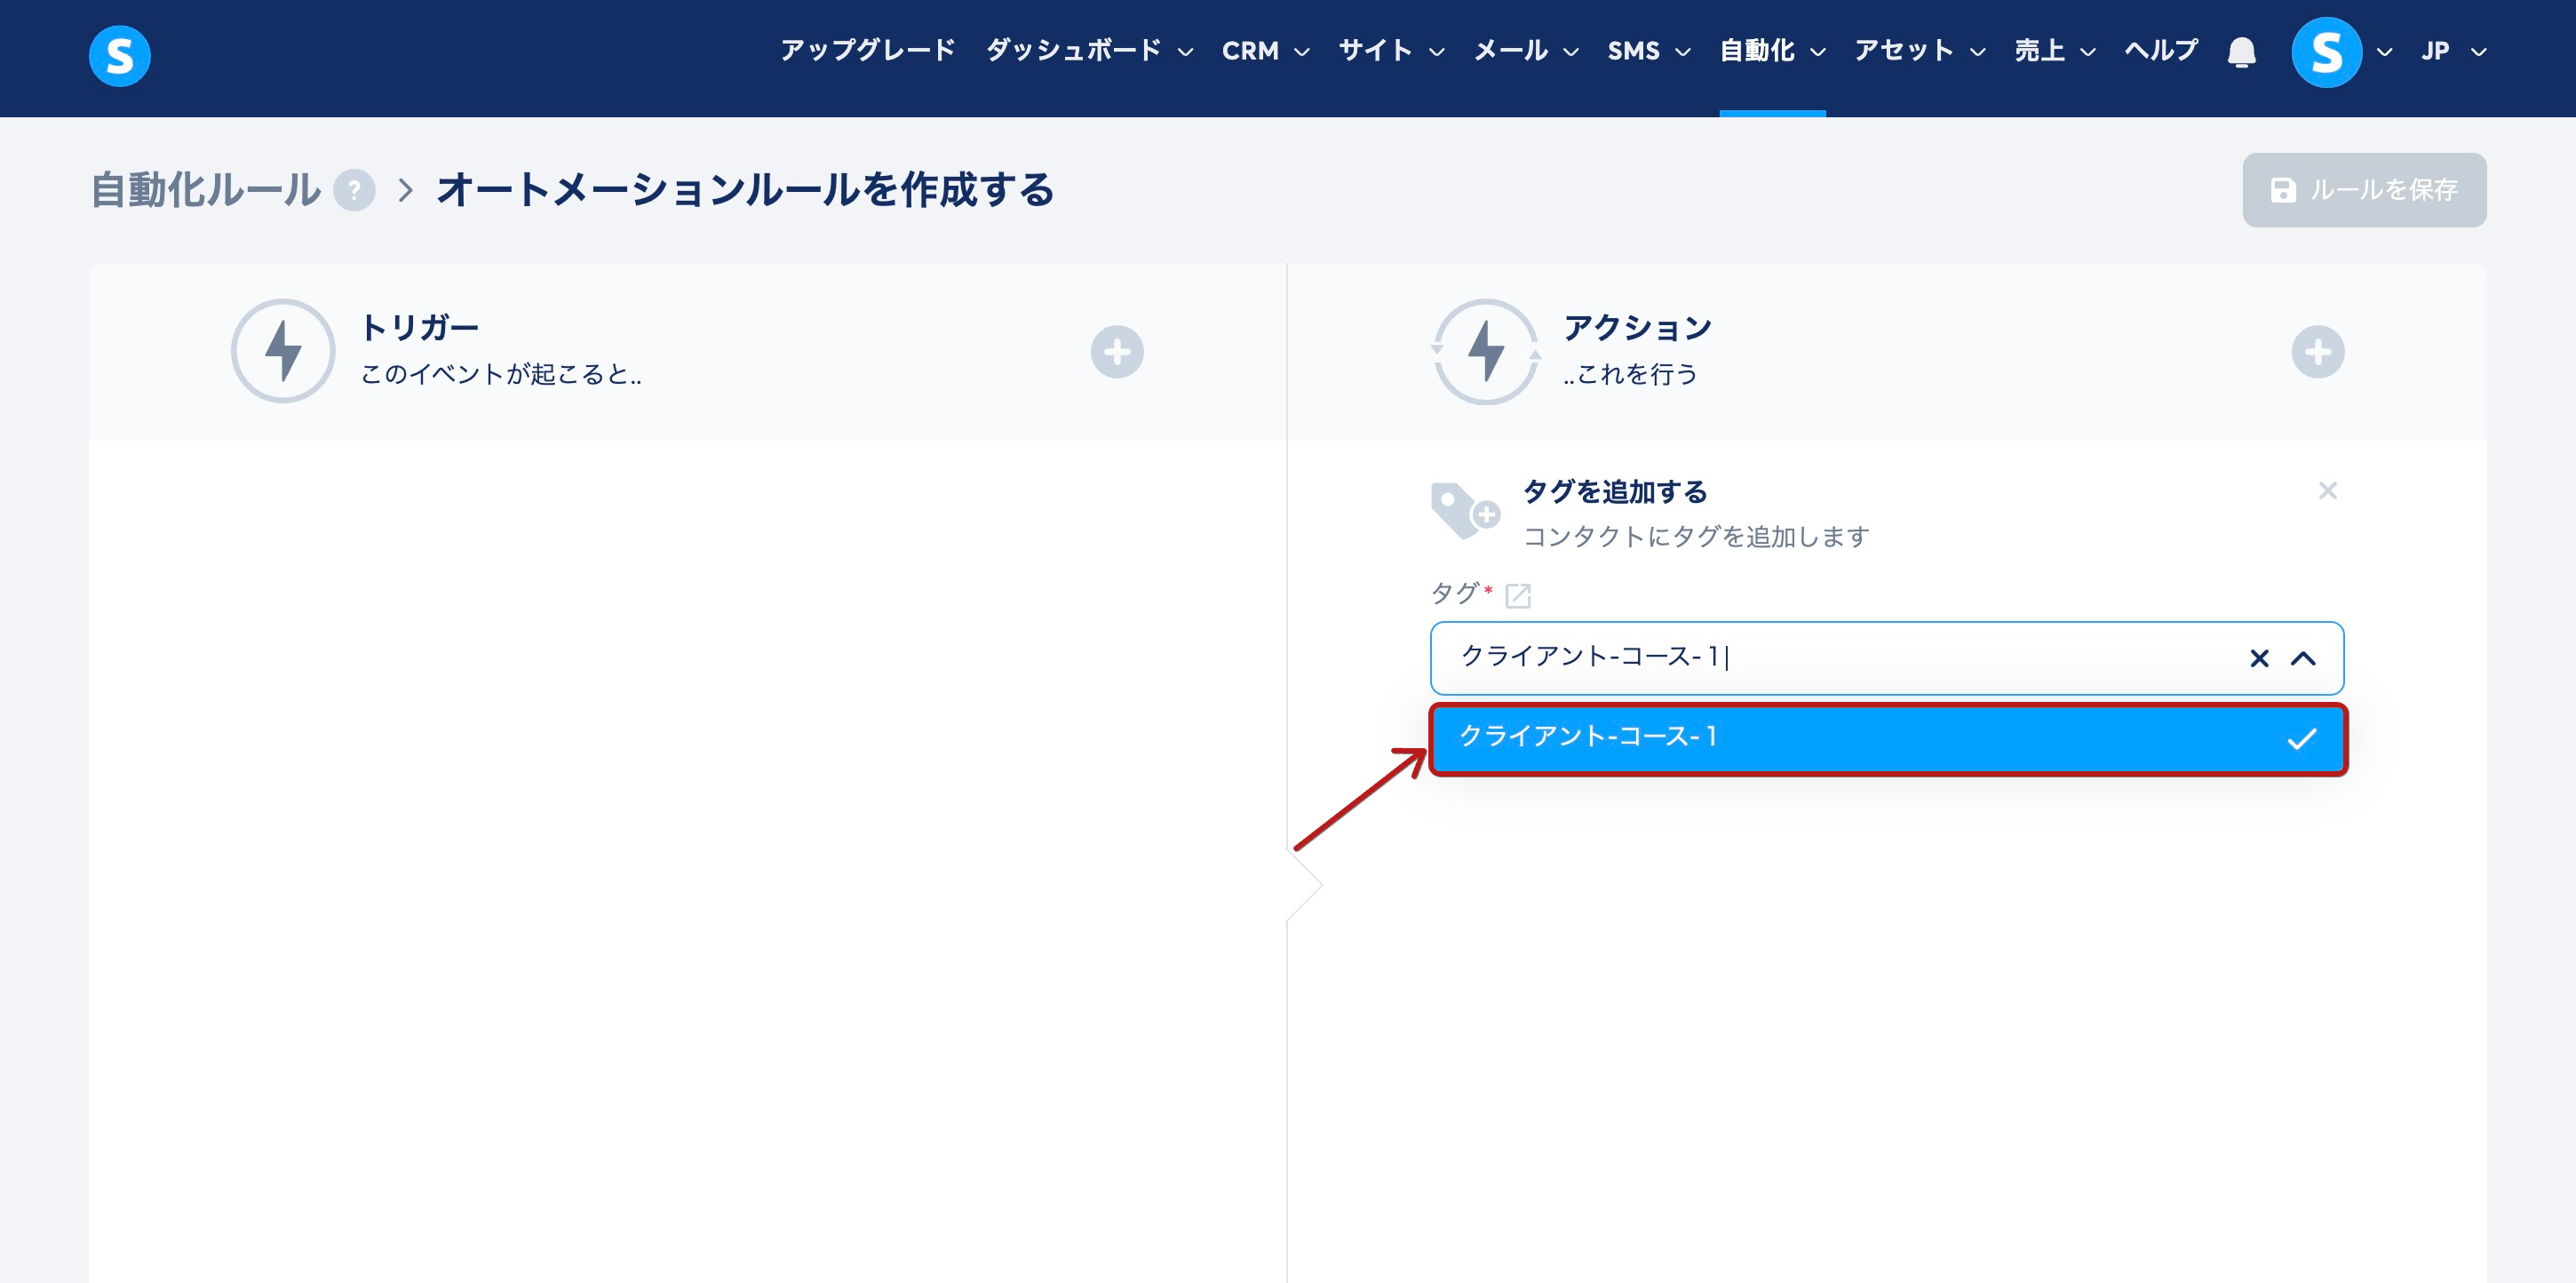Viewport: 2576px width, 1283px height.
Task: Click inside the tag search input field
Action: (1900, 658)
